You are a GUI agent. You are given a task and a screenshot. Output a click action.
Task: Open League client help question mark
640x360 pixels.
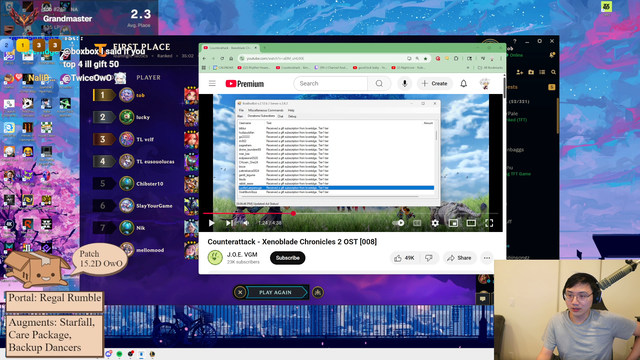coord(515,41)
